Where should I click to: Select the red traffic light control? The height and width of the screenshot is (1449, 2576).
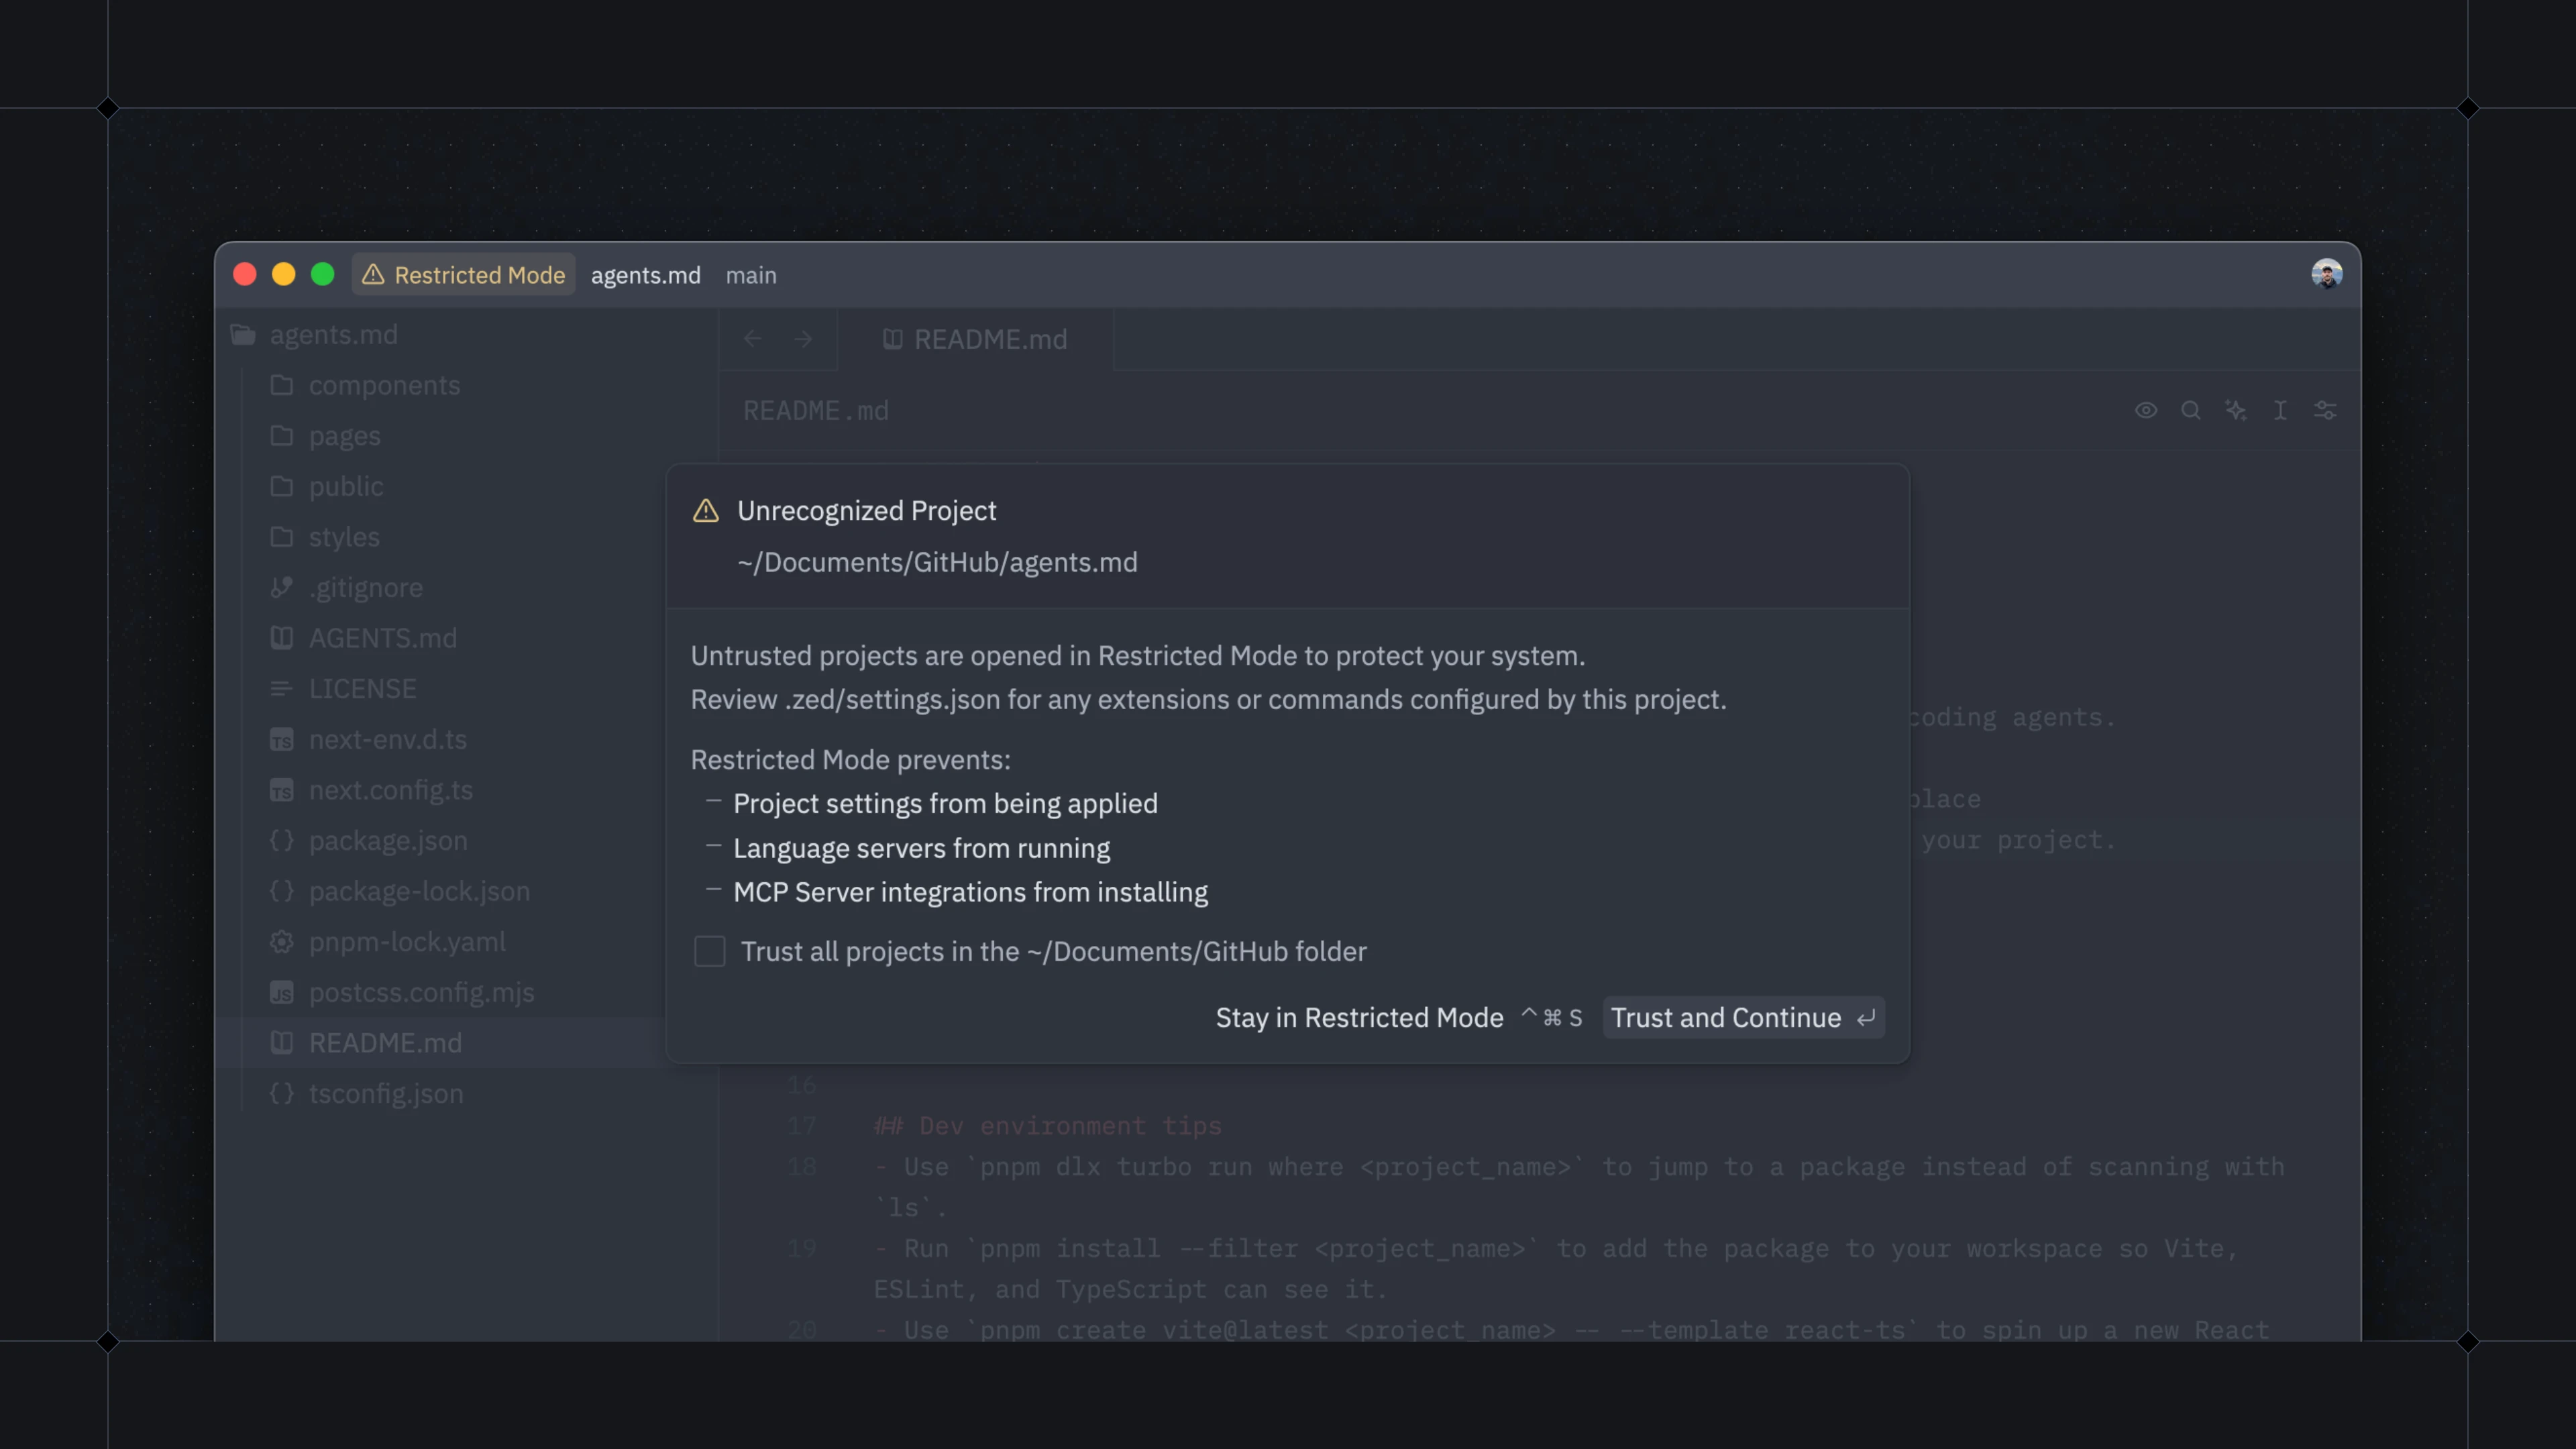click(244, 274)
